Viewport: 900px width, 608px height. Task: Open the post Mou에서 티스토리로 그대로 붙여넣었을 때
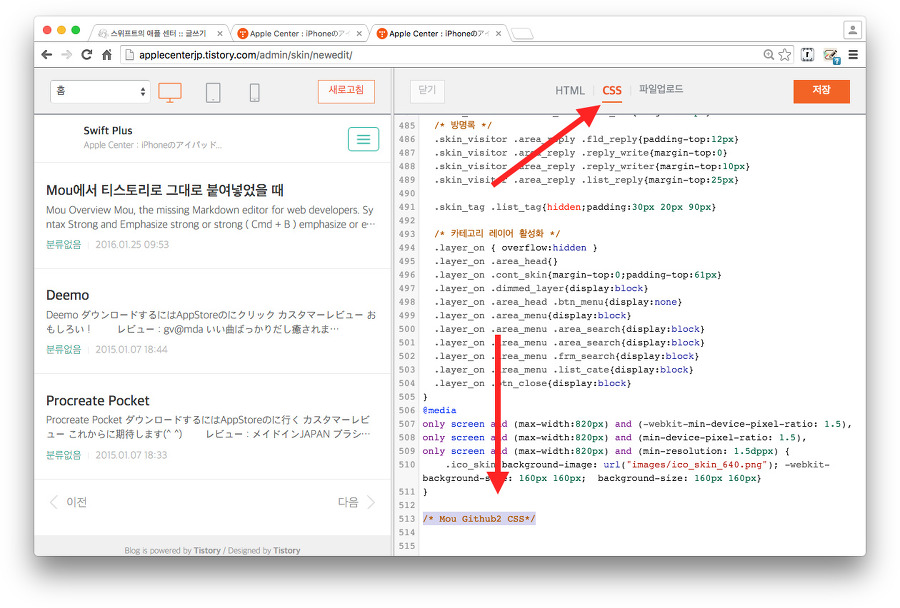(x=165, y=190)
